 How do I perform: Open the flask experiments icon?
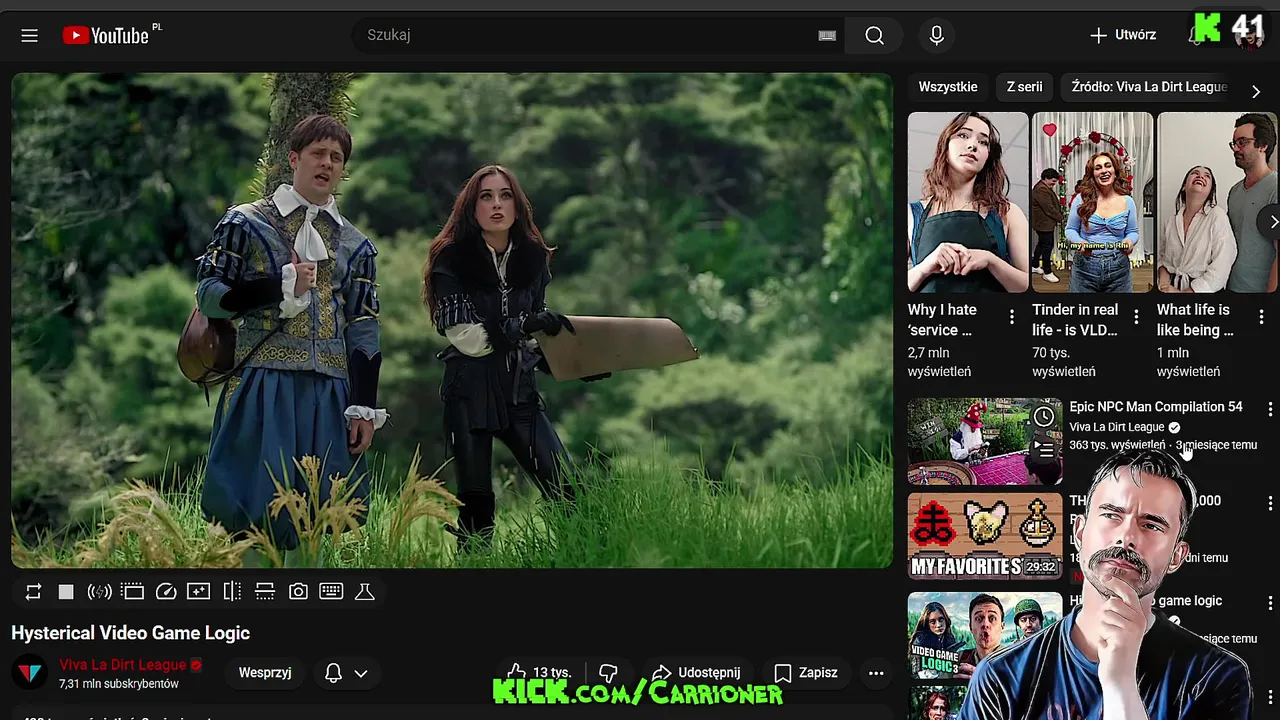[365, 592]
